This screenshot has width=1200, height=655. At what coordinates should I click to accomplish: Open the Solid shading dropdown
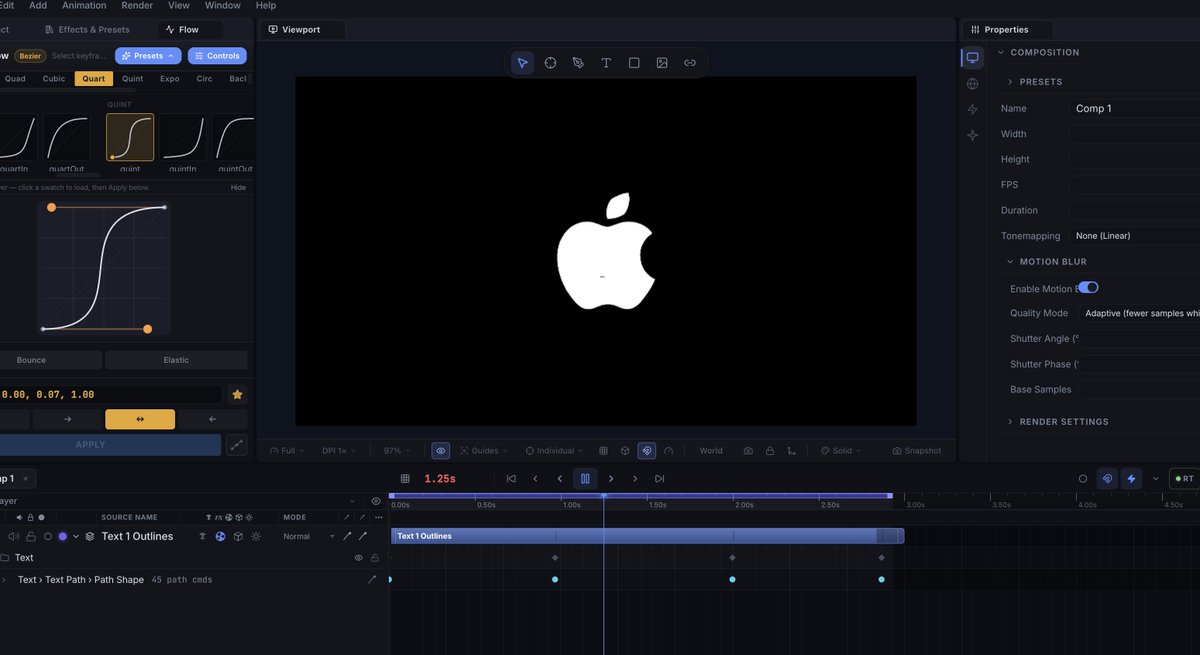[841, 451]
